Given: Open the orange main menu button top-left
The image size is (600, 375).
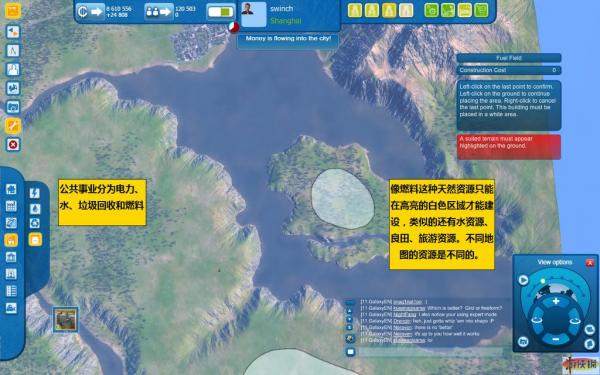Looking at the screenshot, I should (13, 10).
